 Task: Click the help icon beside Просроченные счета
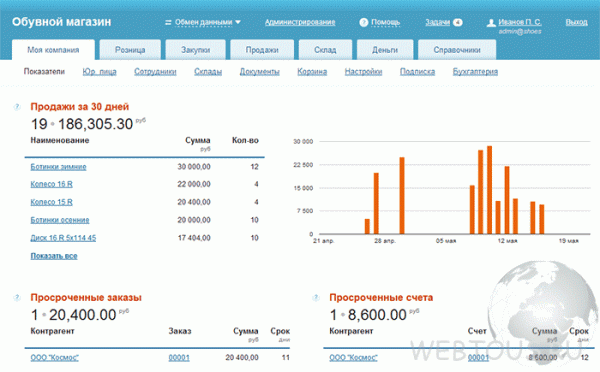pyautogui.click(x=316, y=297)
